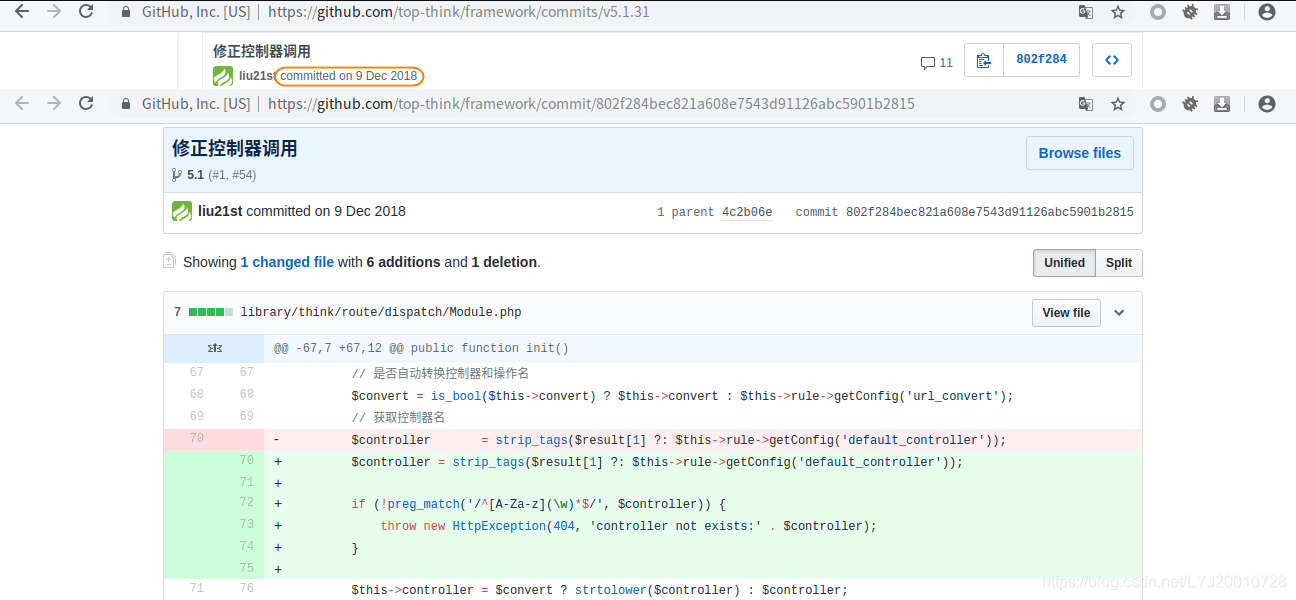Viewport: 1296px width, 600px height.
Task: Open the 802f284 commit link
Action: click(x=1041, y=60)
